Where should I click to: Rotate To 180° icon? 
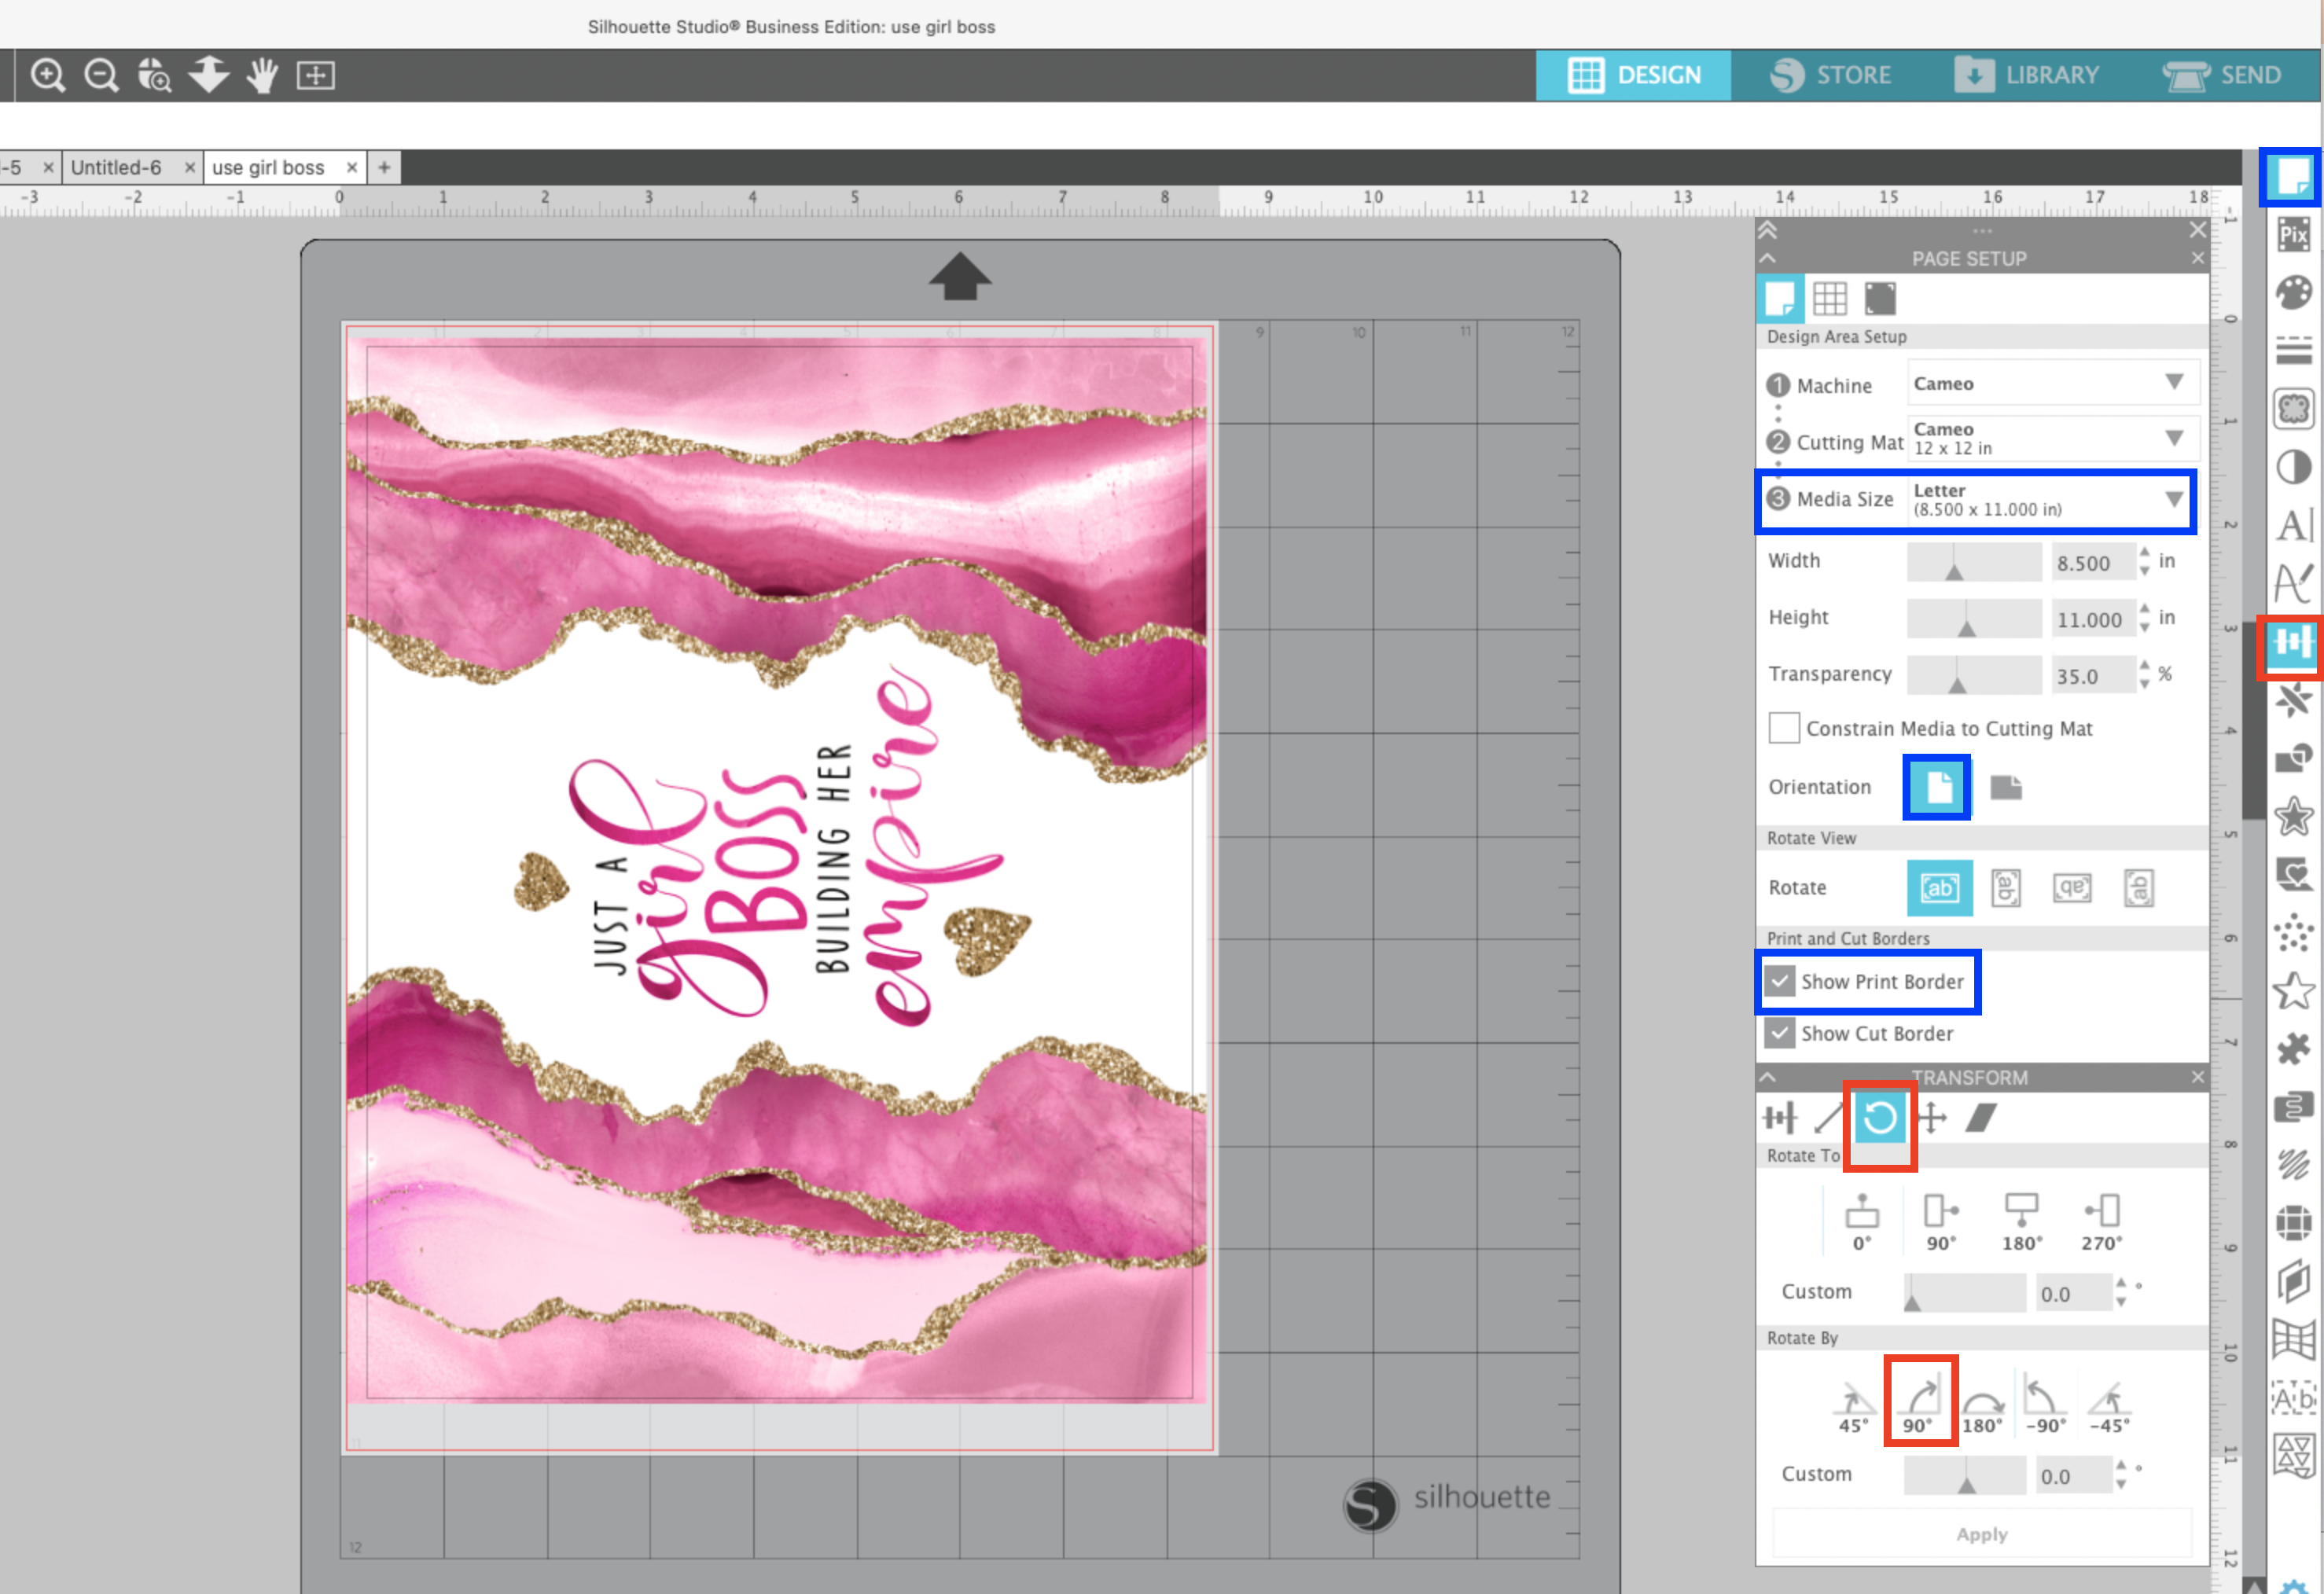(x=2022, y=1222)
